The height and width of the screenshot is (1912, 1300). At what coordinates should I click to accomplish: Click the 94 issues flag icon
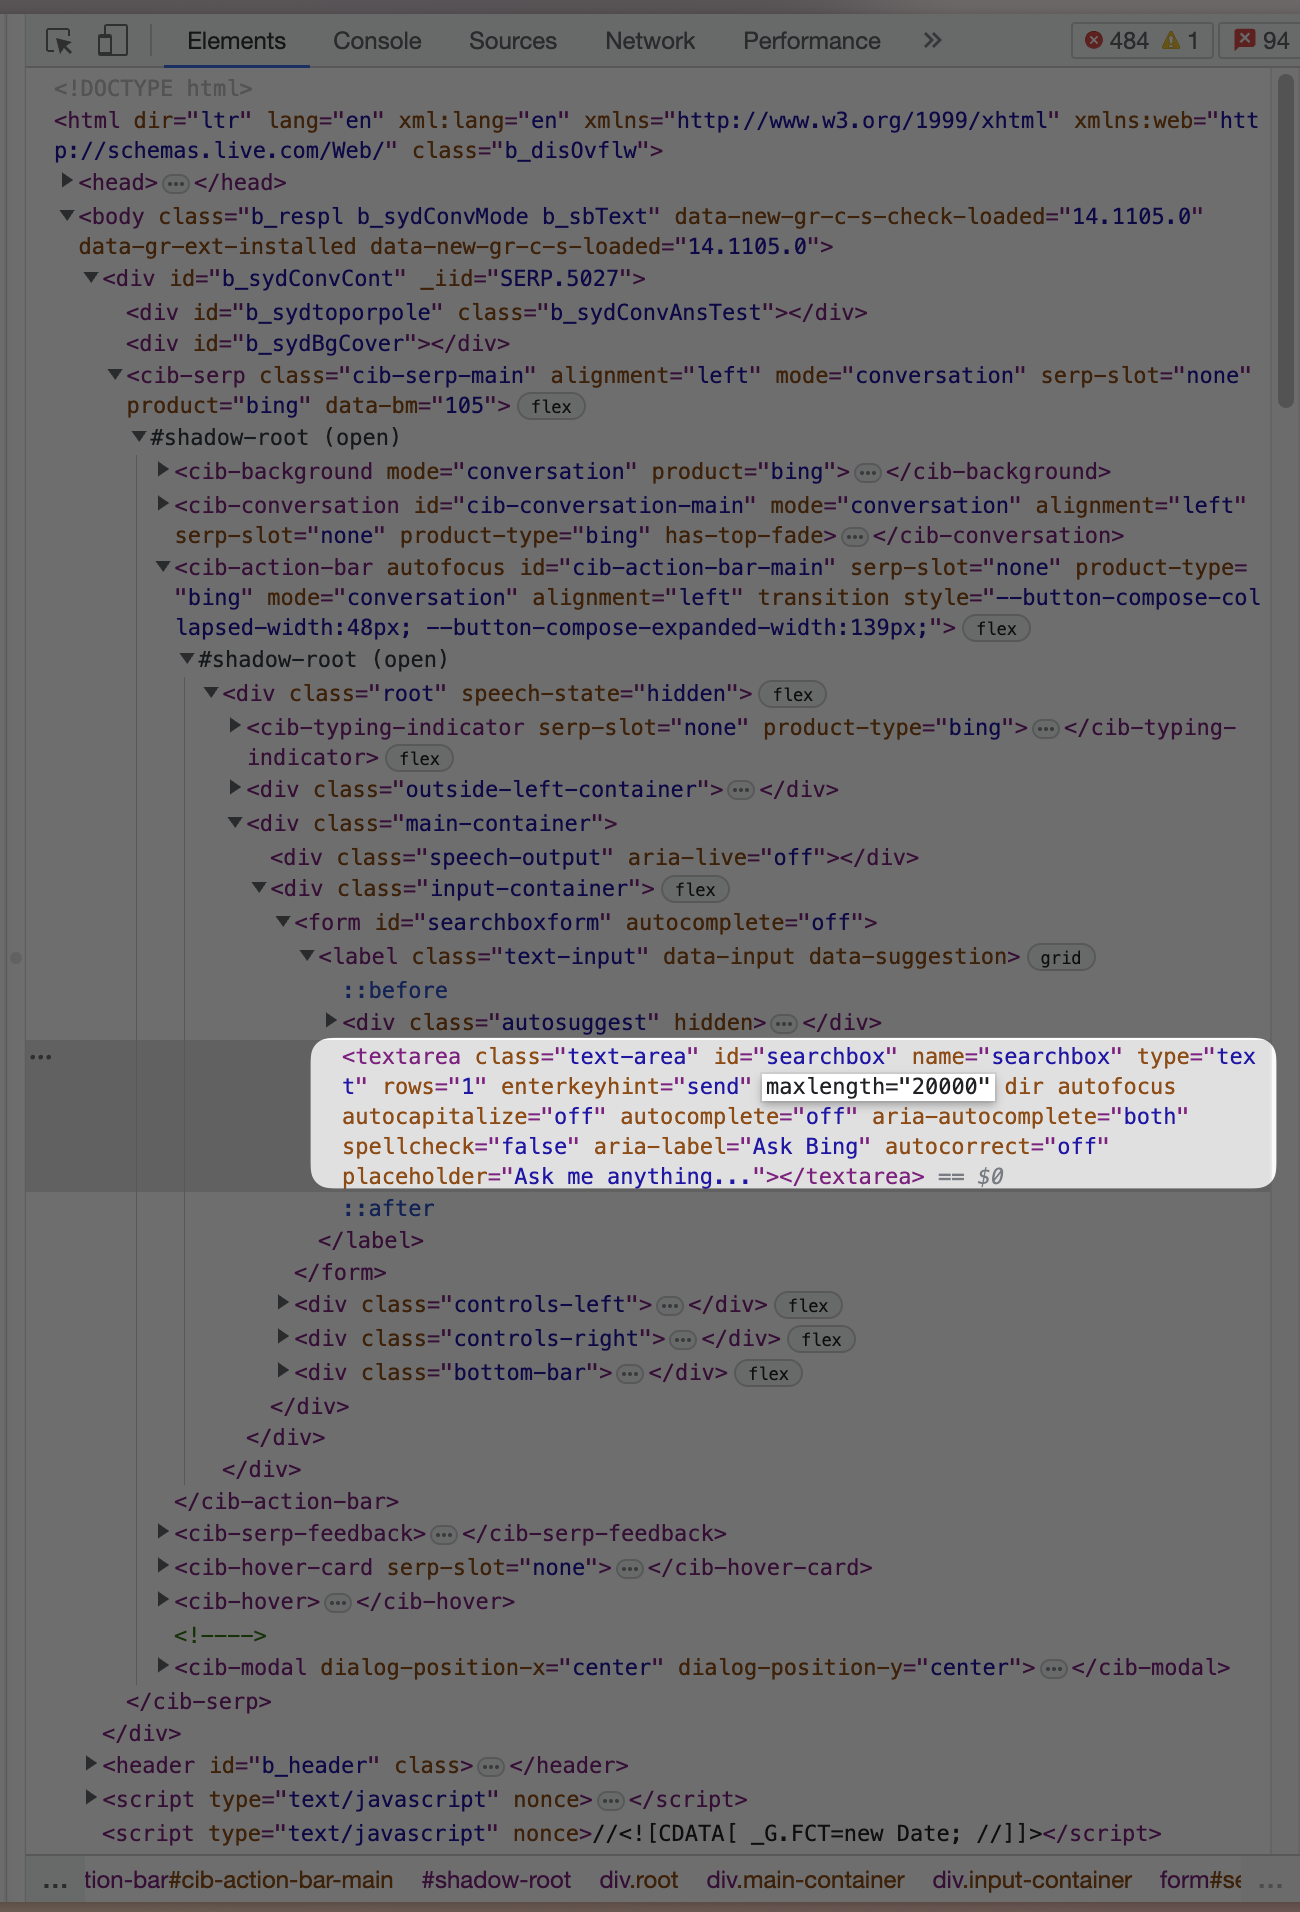(x=1244, y=40)
